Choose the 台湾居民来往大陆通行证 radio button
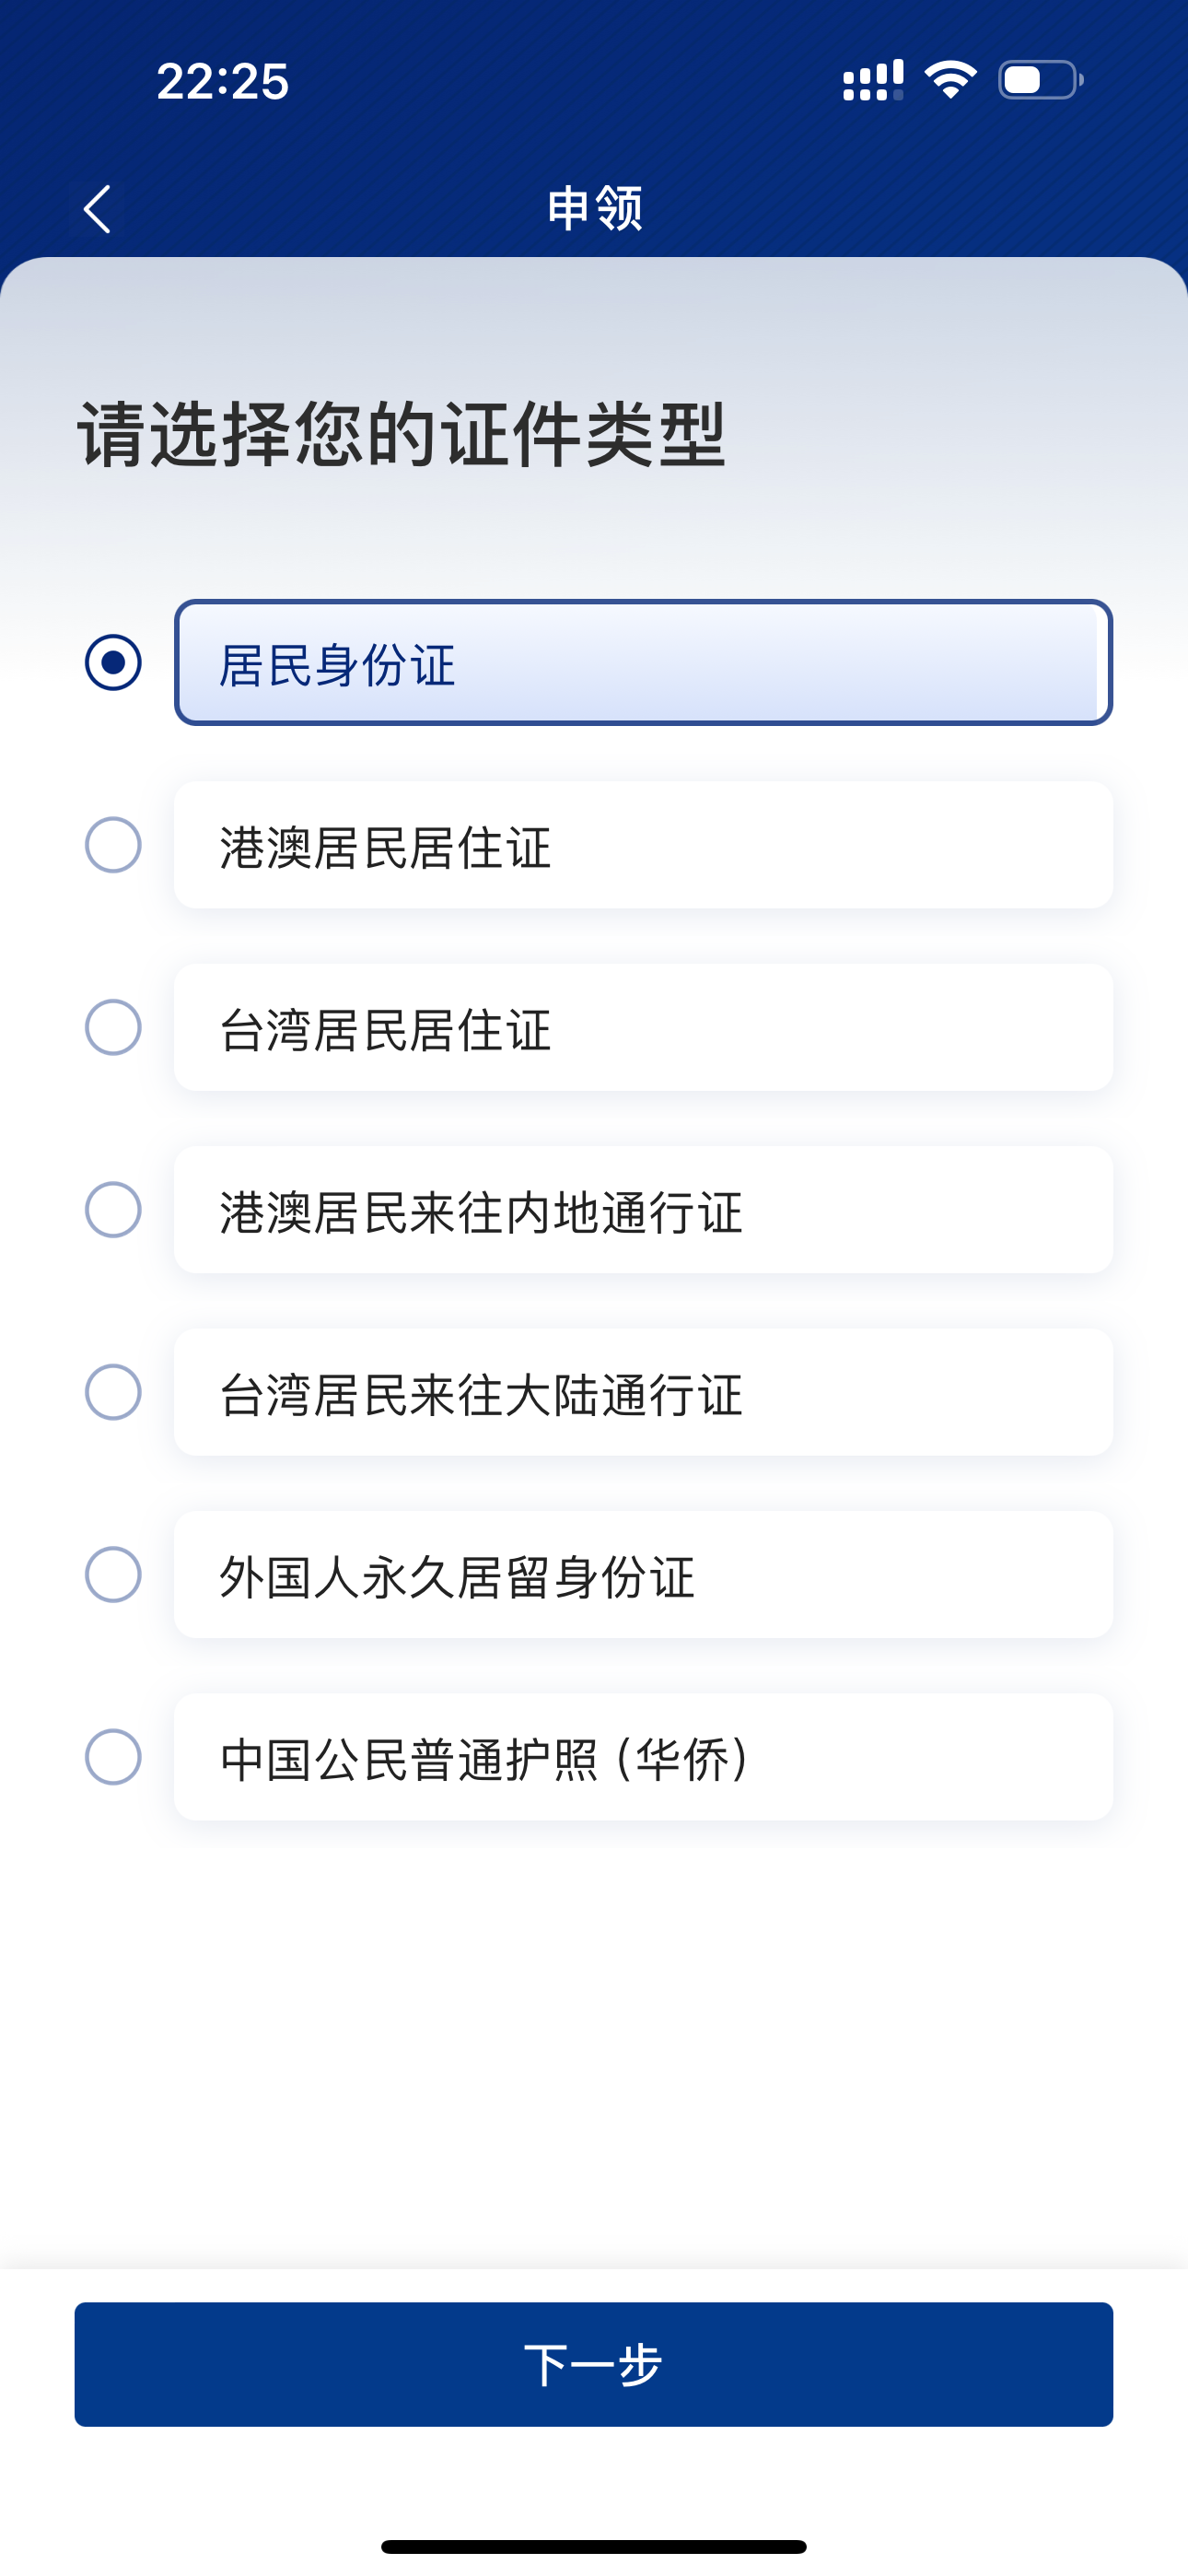This screenshot has width=1188, height=2576. (x=113, y=1392)
